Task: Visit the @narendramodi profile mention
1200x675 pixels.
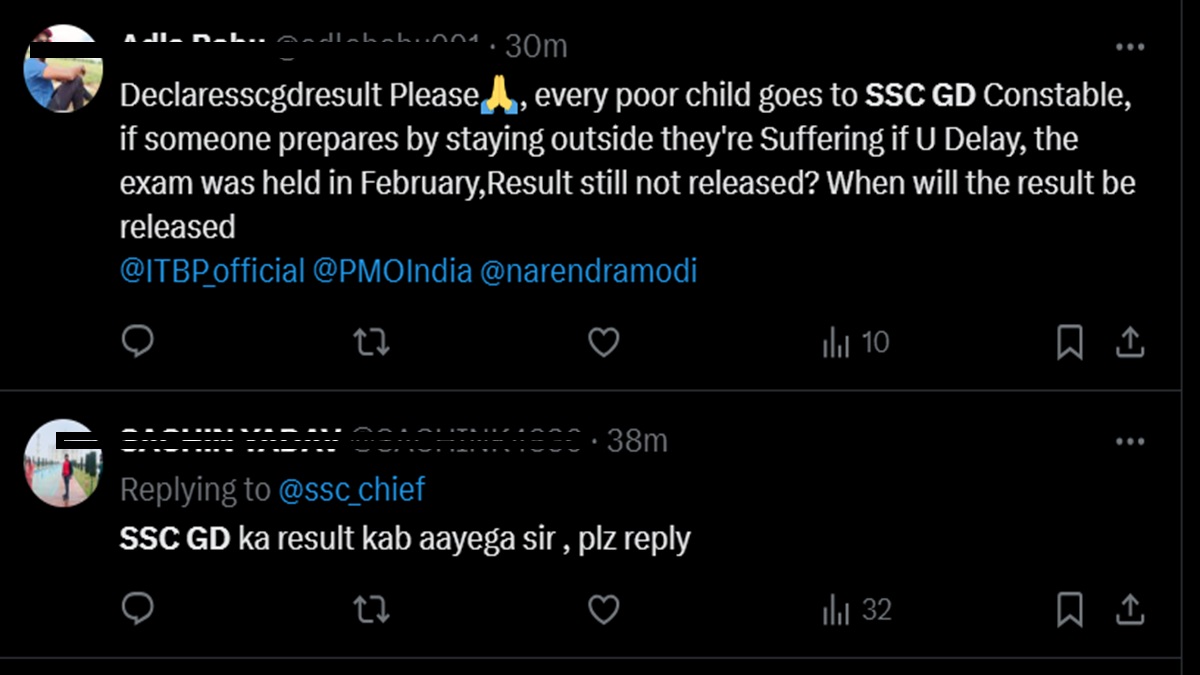Action: (x=589, y=271)
